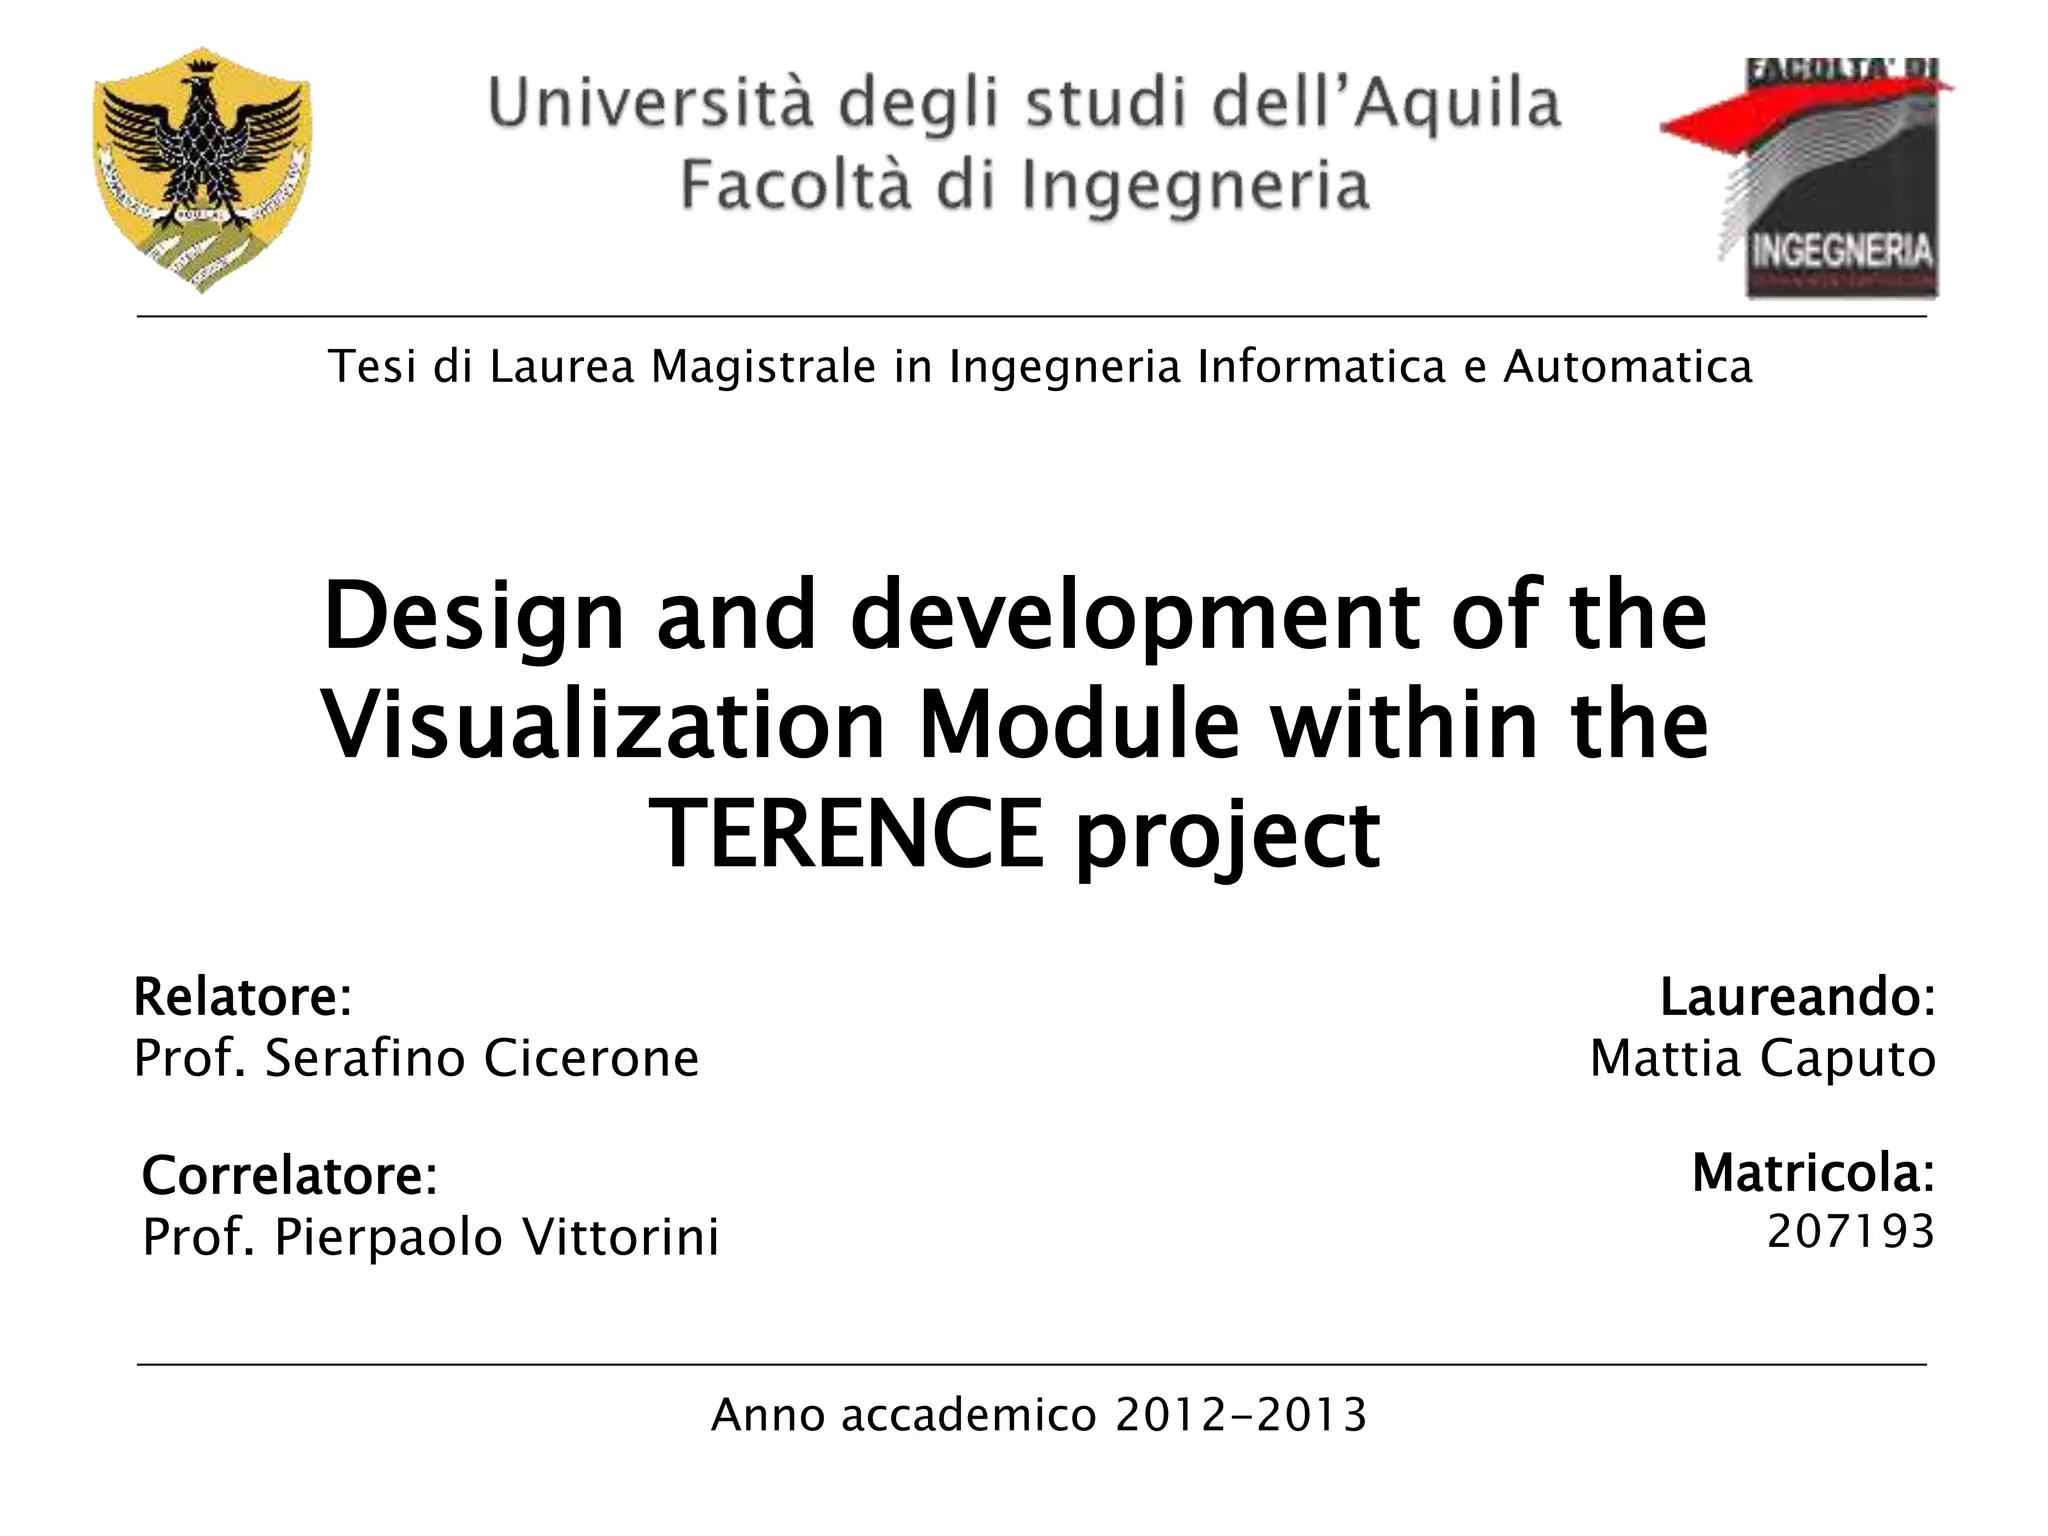The image size is (2048, 1536).
Task: Click the upper horizontal divider line
Action: coord(1030,317)
